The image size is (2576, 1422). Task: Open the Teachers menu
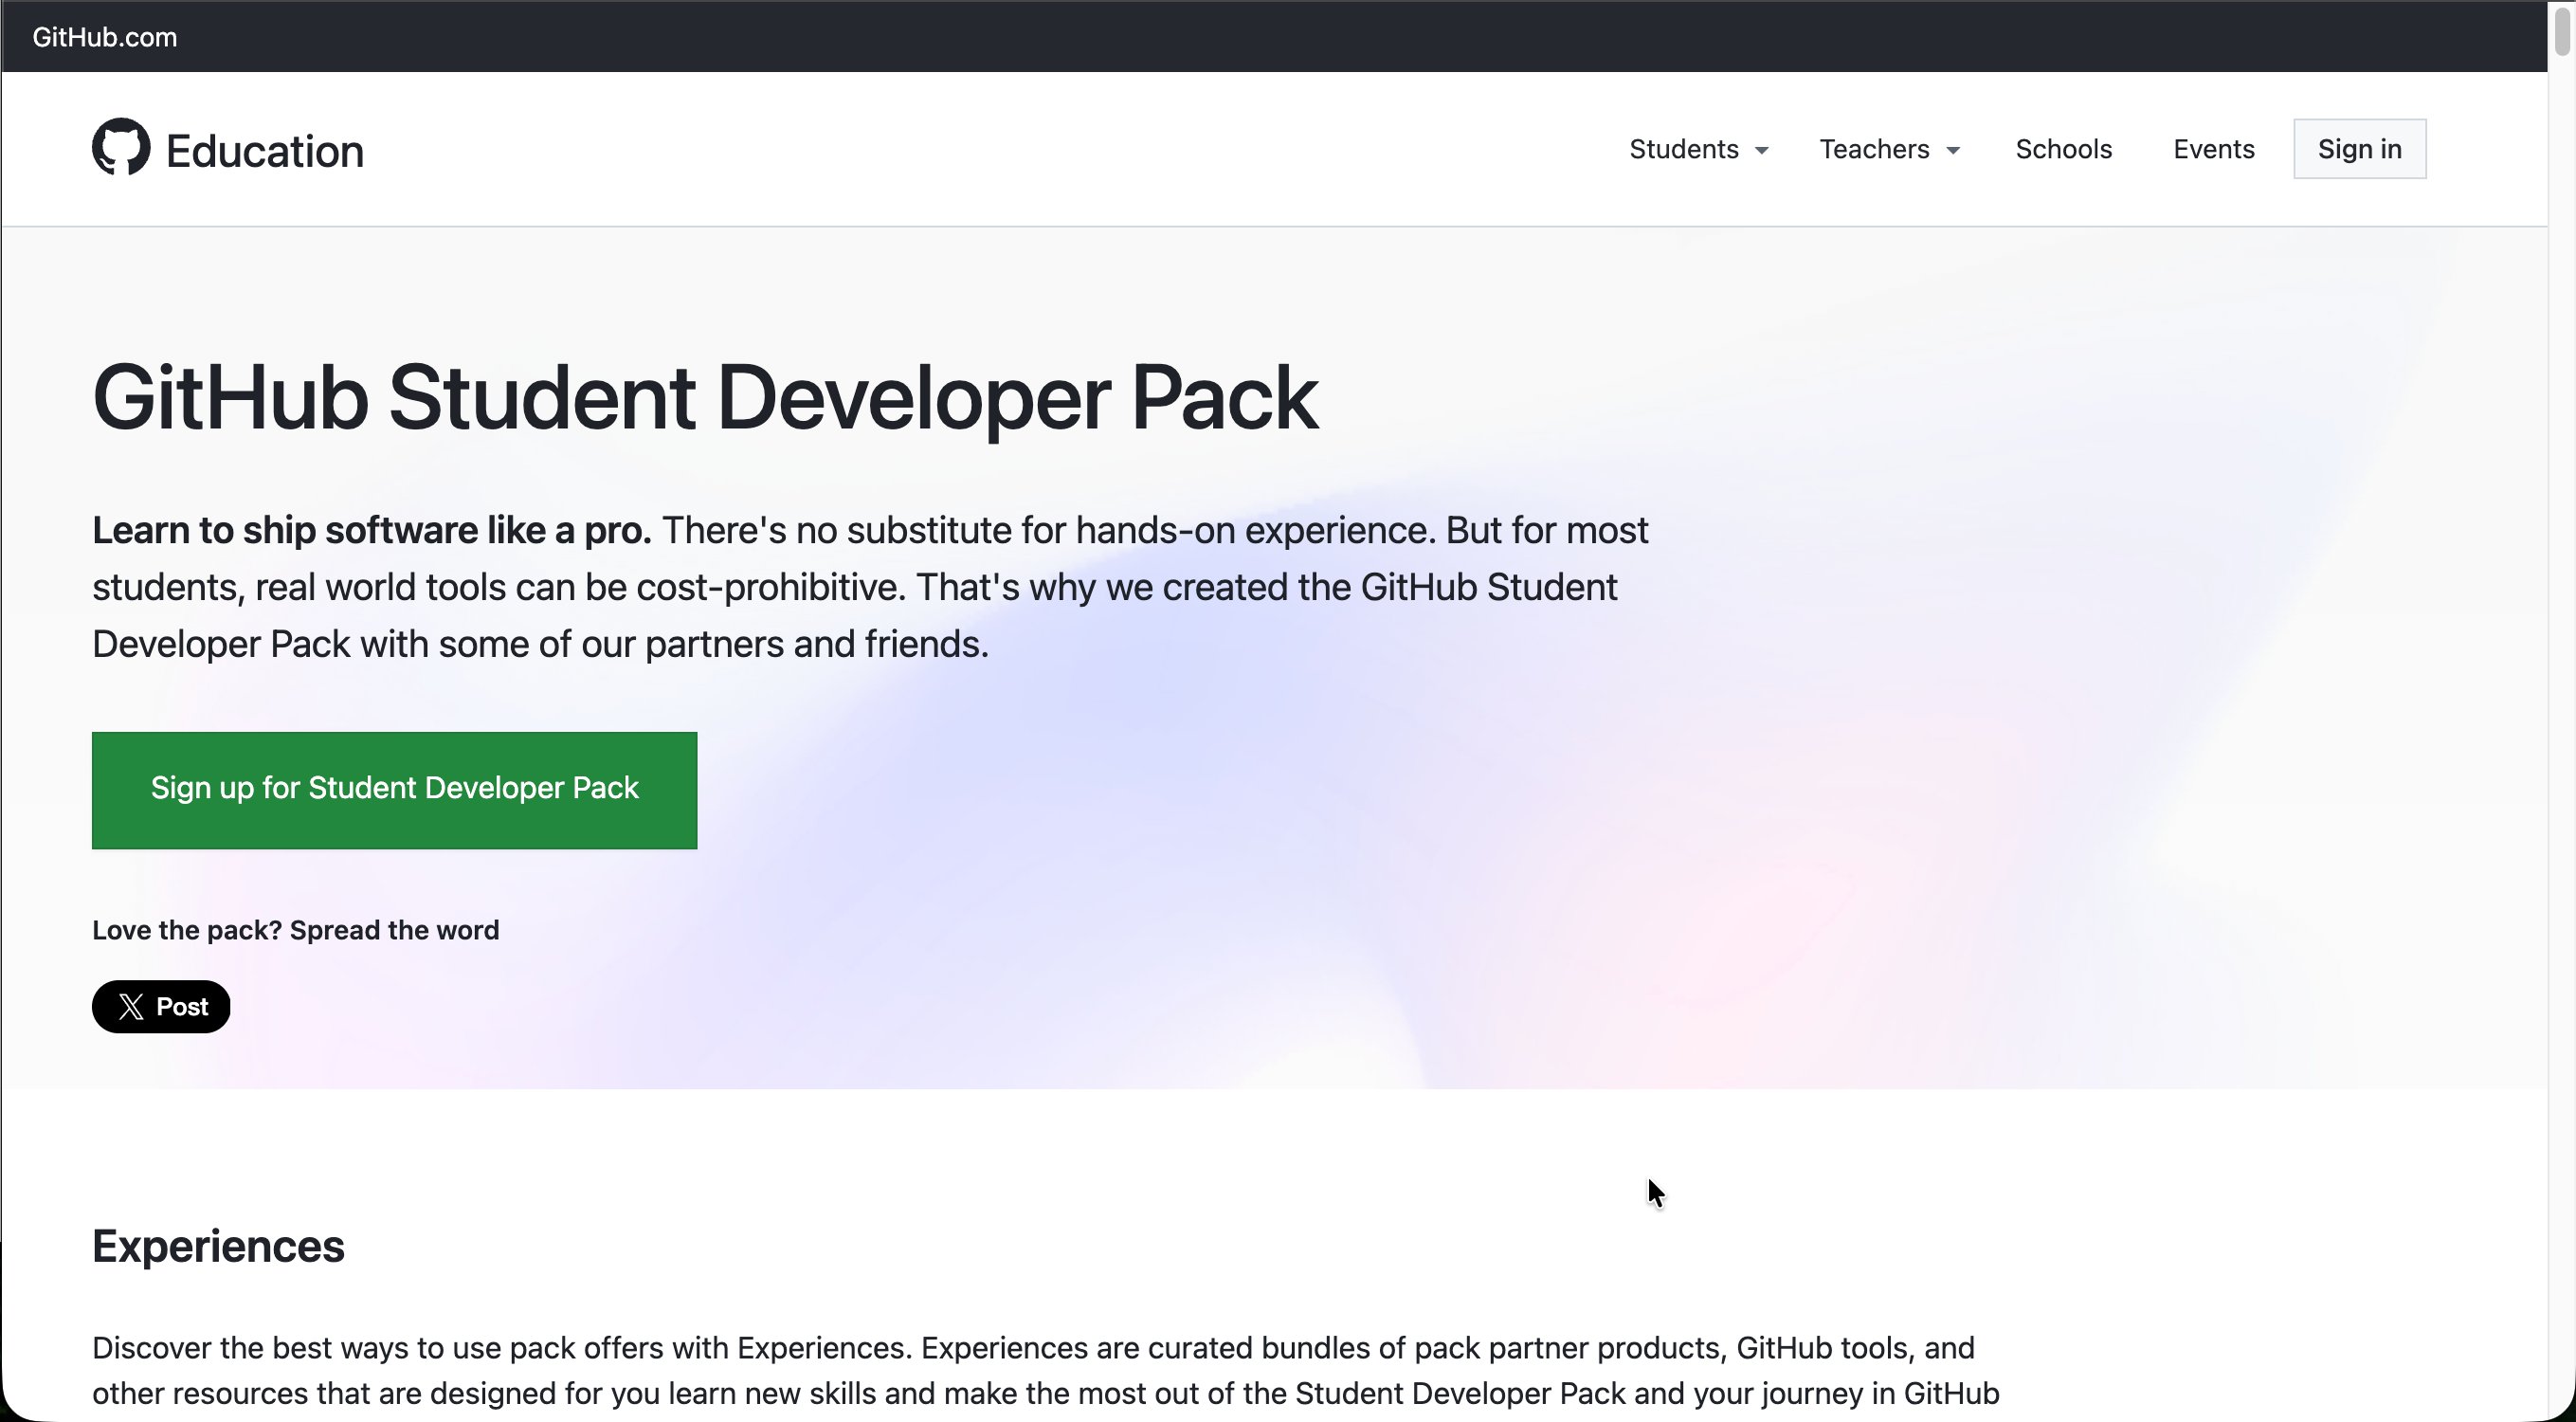(x=1889, y=149)
